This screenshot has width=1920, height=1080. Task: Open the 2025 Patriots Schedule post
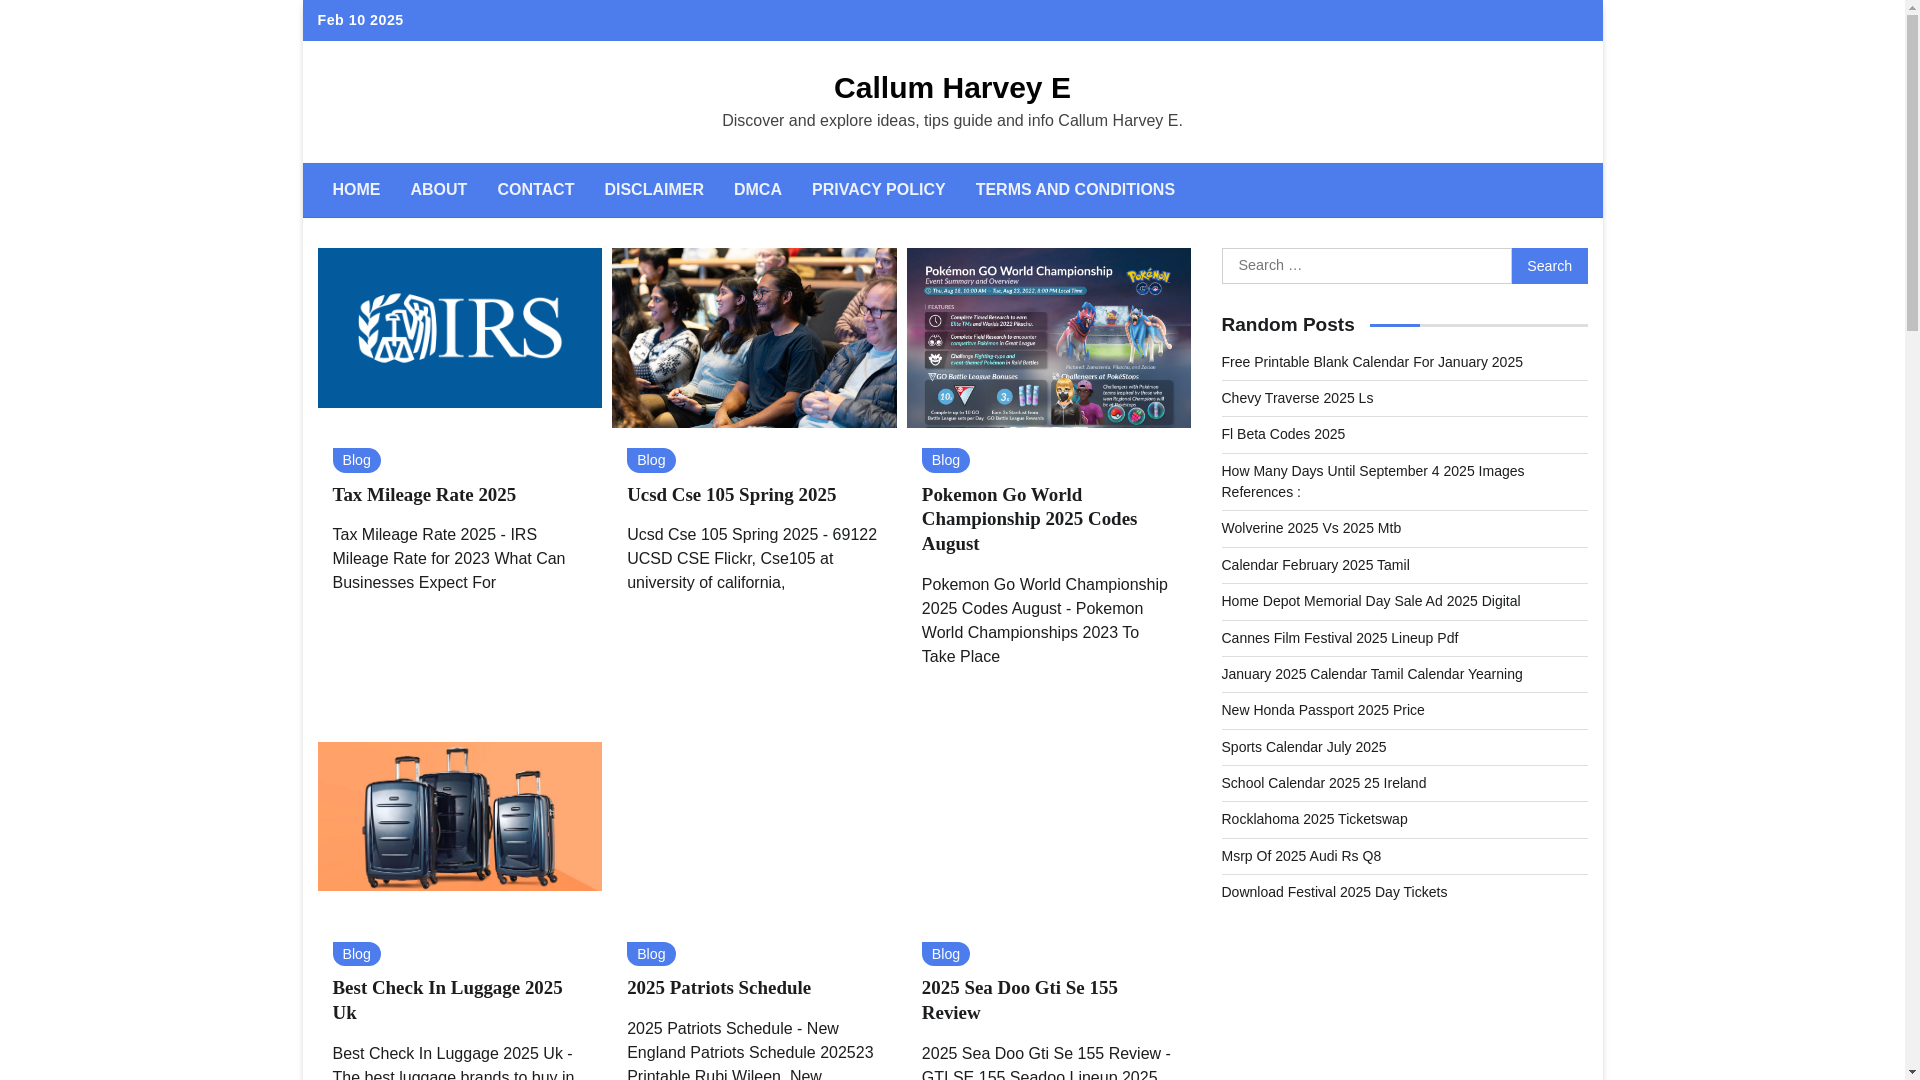(719, 988)
